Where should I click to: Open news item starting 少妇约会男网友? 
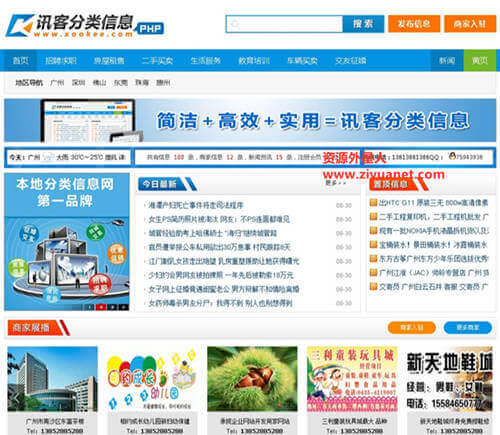point(221,275)
